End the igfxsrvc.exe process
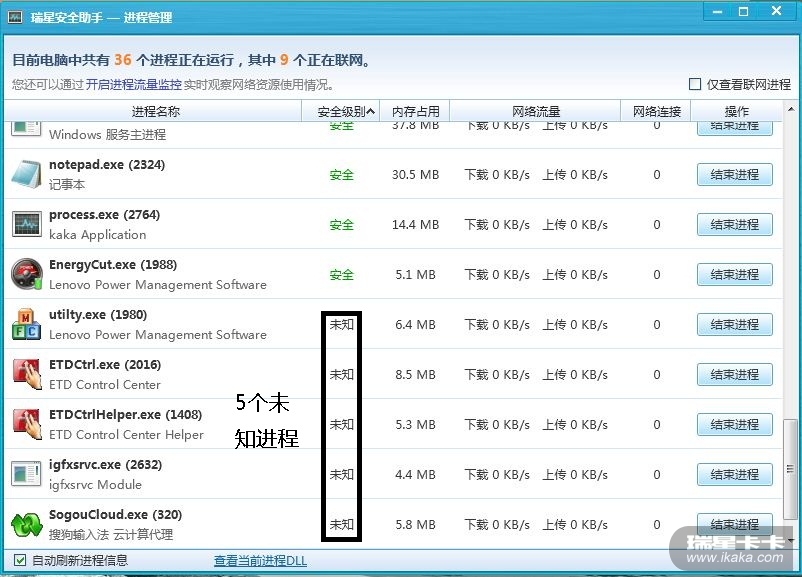Screen dimensions: 802x577 coord(734,474)
